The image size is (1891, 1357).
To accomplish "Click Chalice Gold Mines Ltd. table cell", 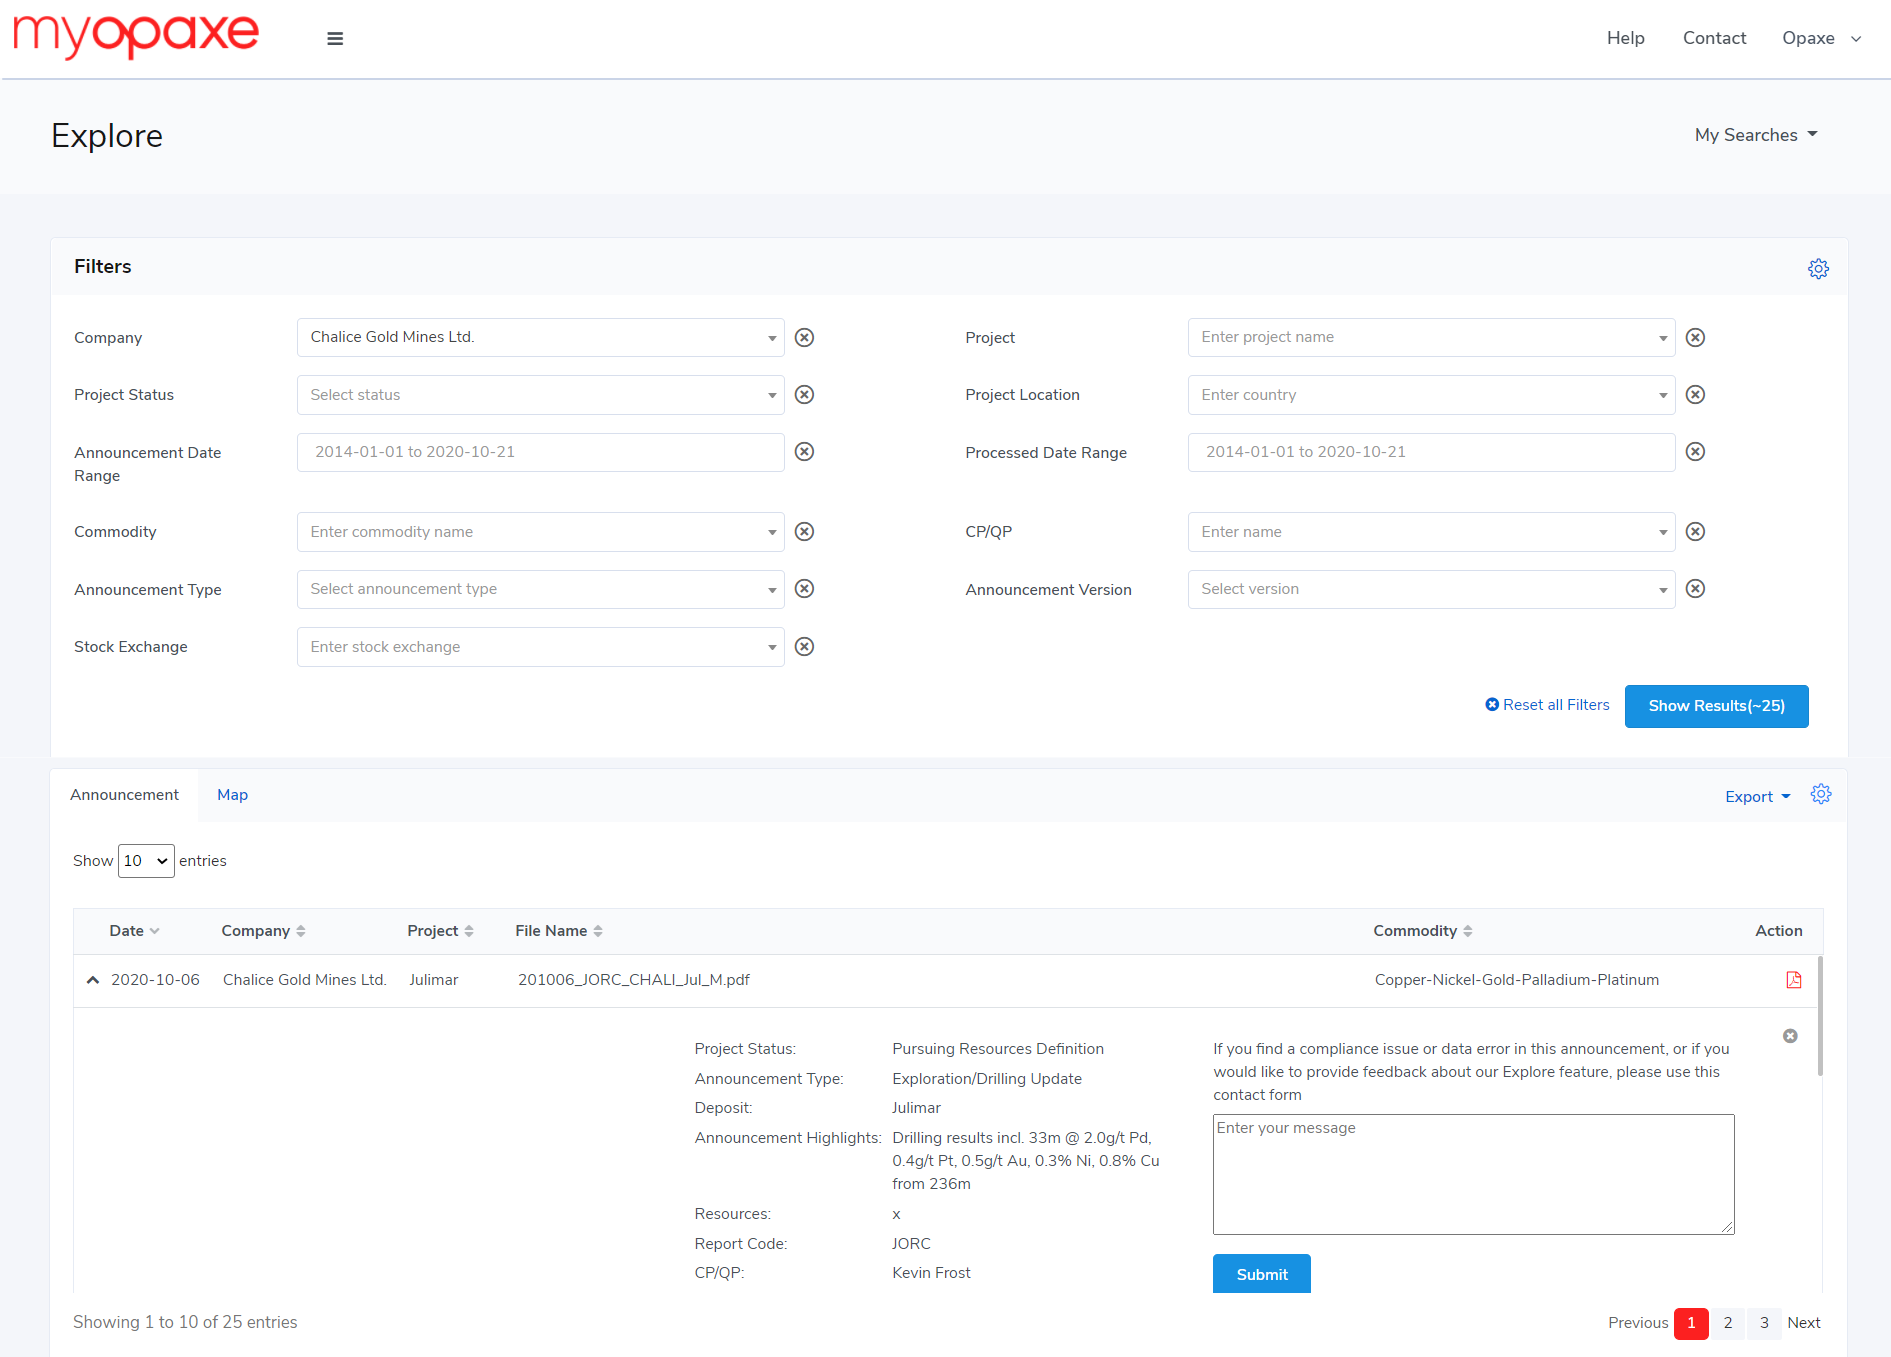I will coord(304,980).
